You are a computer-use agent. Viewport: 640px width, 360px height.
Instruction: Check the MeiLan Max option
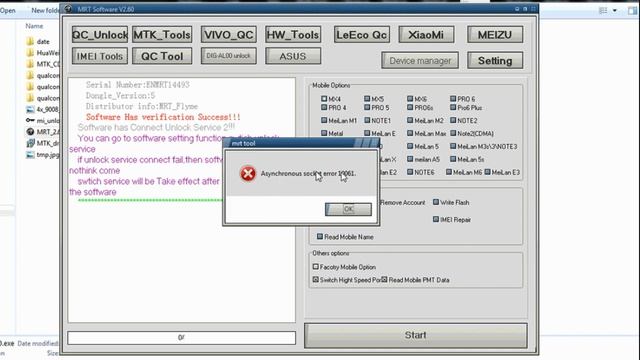pyautogui.click(x=410, y=133)
